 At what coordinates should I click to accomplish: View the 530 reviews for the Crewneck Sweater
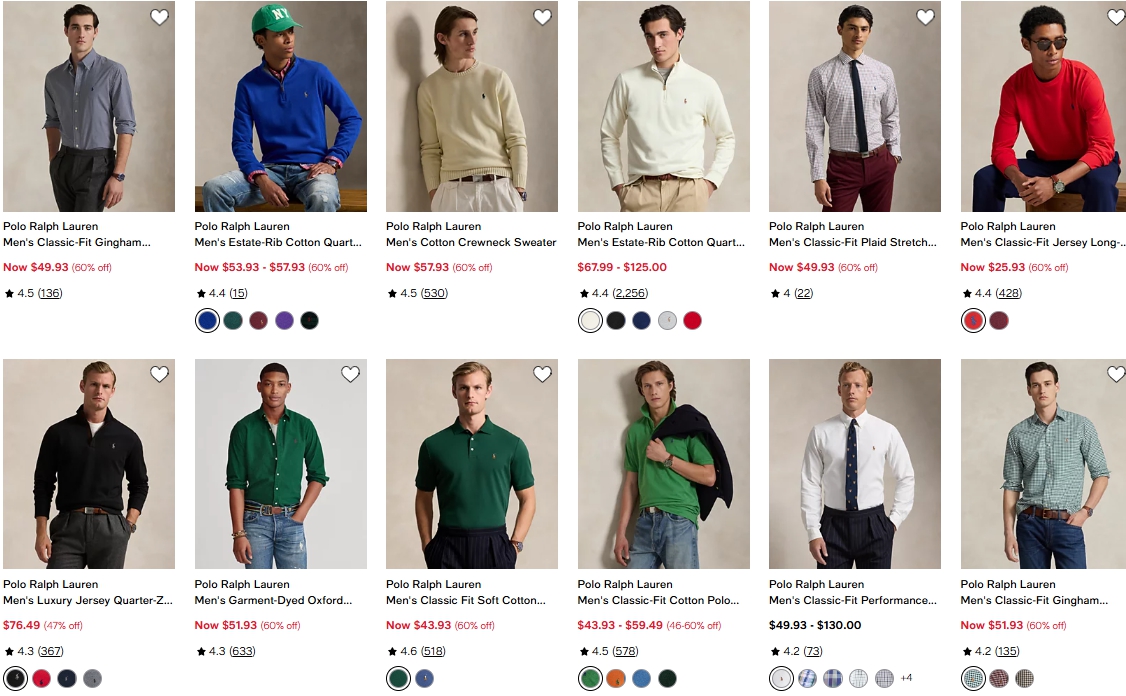(x=434, y=293)
